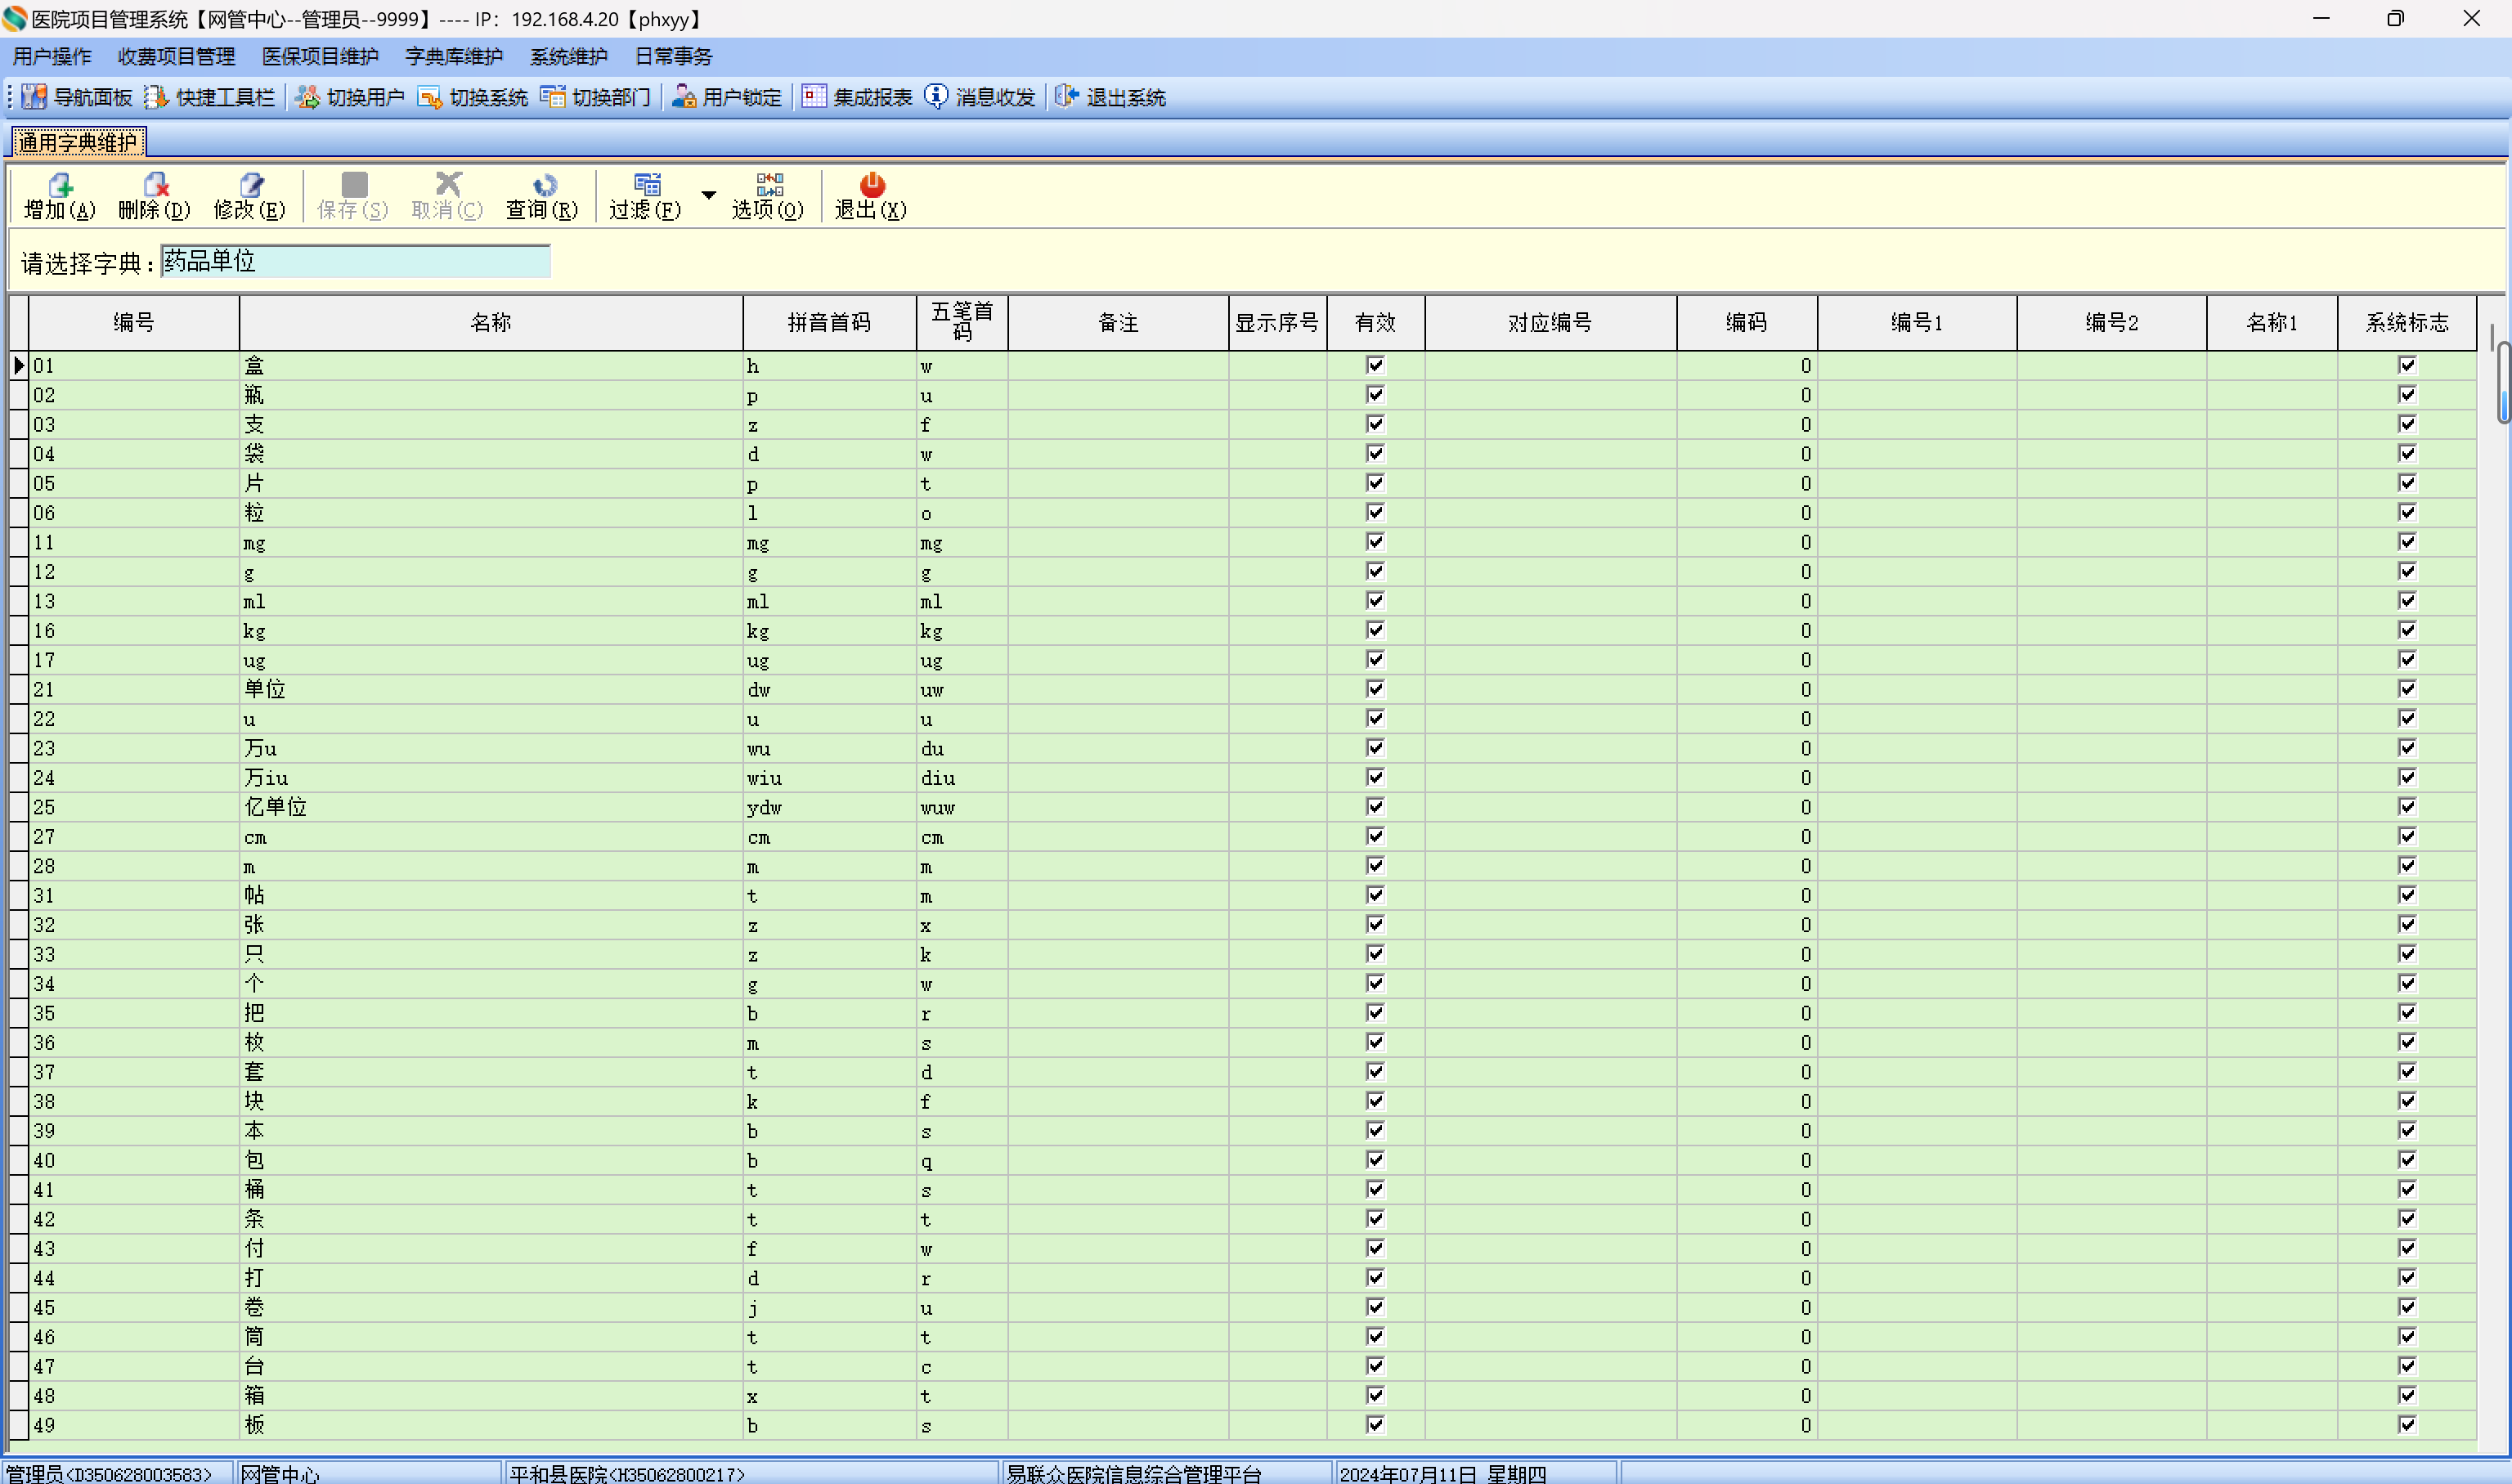This screenshot has width=2512, height=1484.
Task: Open the 请选择字典 dictionary selector box
Action: [x=355, y=262]
